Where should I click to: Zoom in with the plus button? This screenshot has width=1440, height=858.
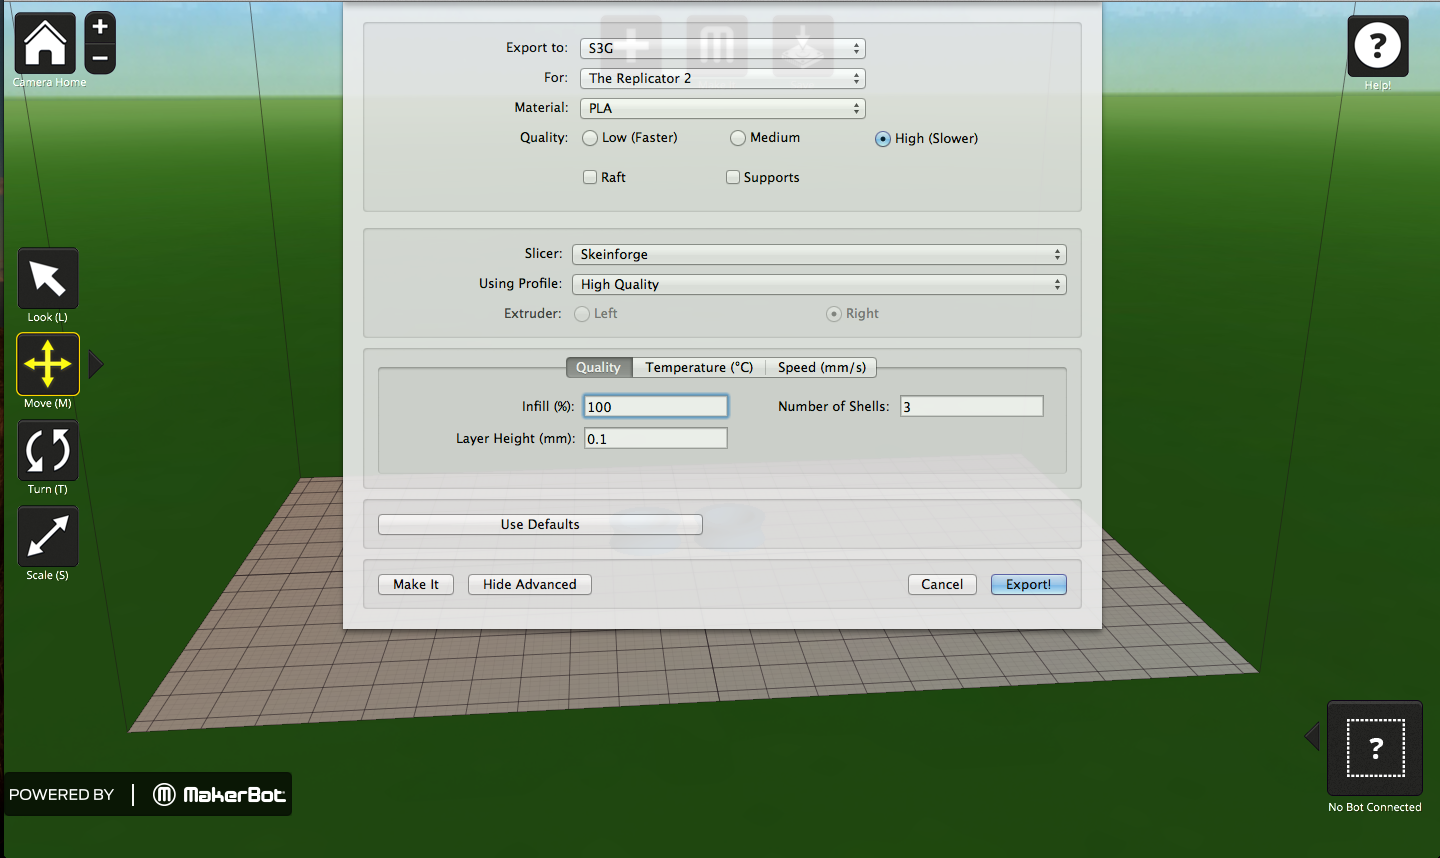(x=100, y=27)
